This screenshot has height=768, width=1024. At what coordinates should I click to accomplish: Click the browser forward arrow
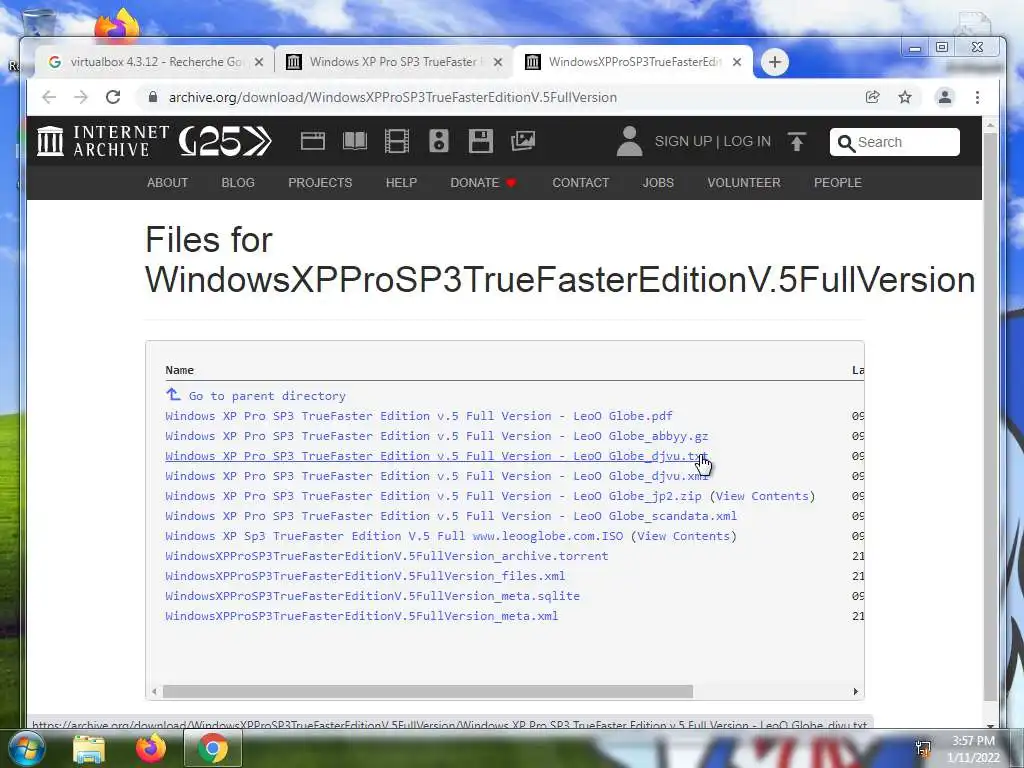point(81,97)
